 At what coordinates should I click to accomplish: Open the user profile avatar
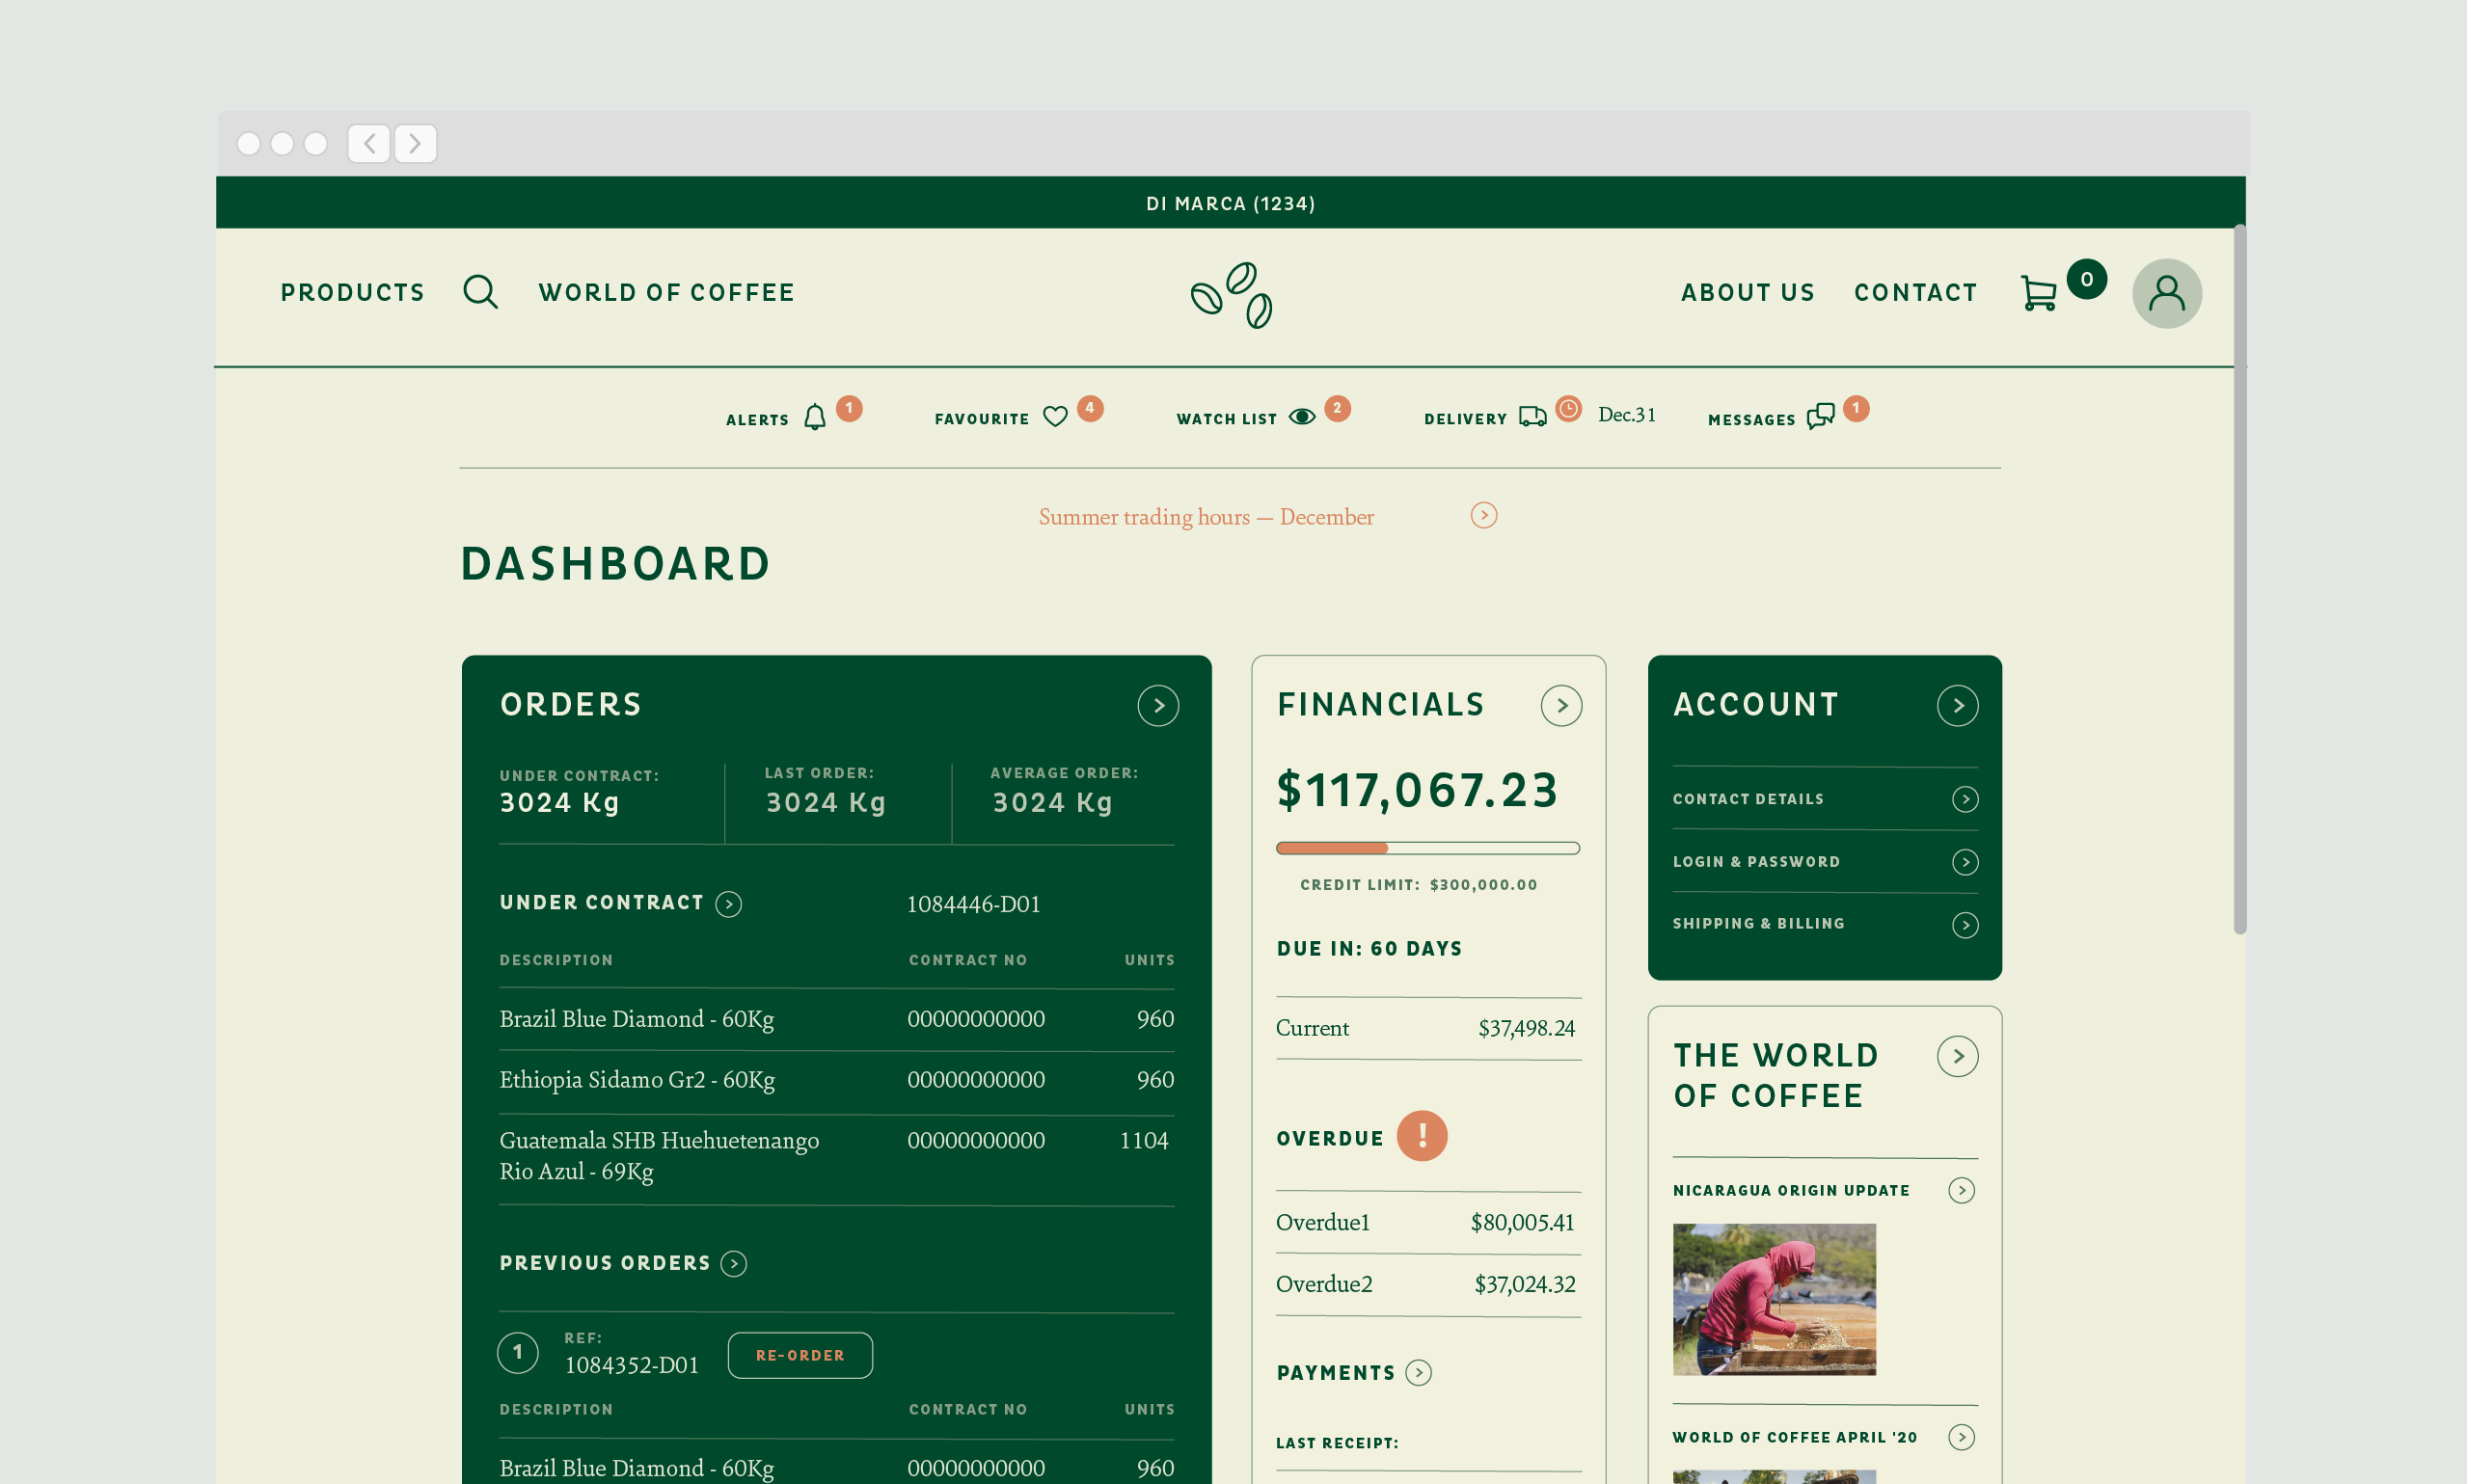pyautogui.click(x=2166, y=293)
